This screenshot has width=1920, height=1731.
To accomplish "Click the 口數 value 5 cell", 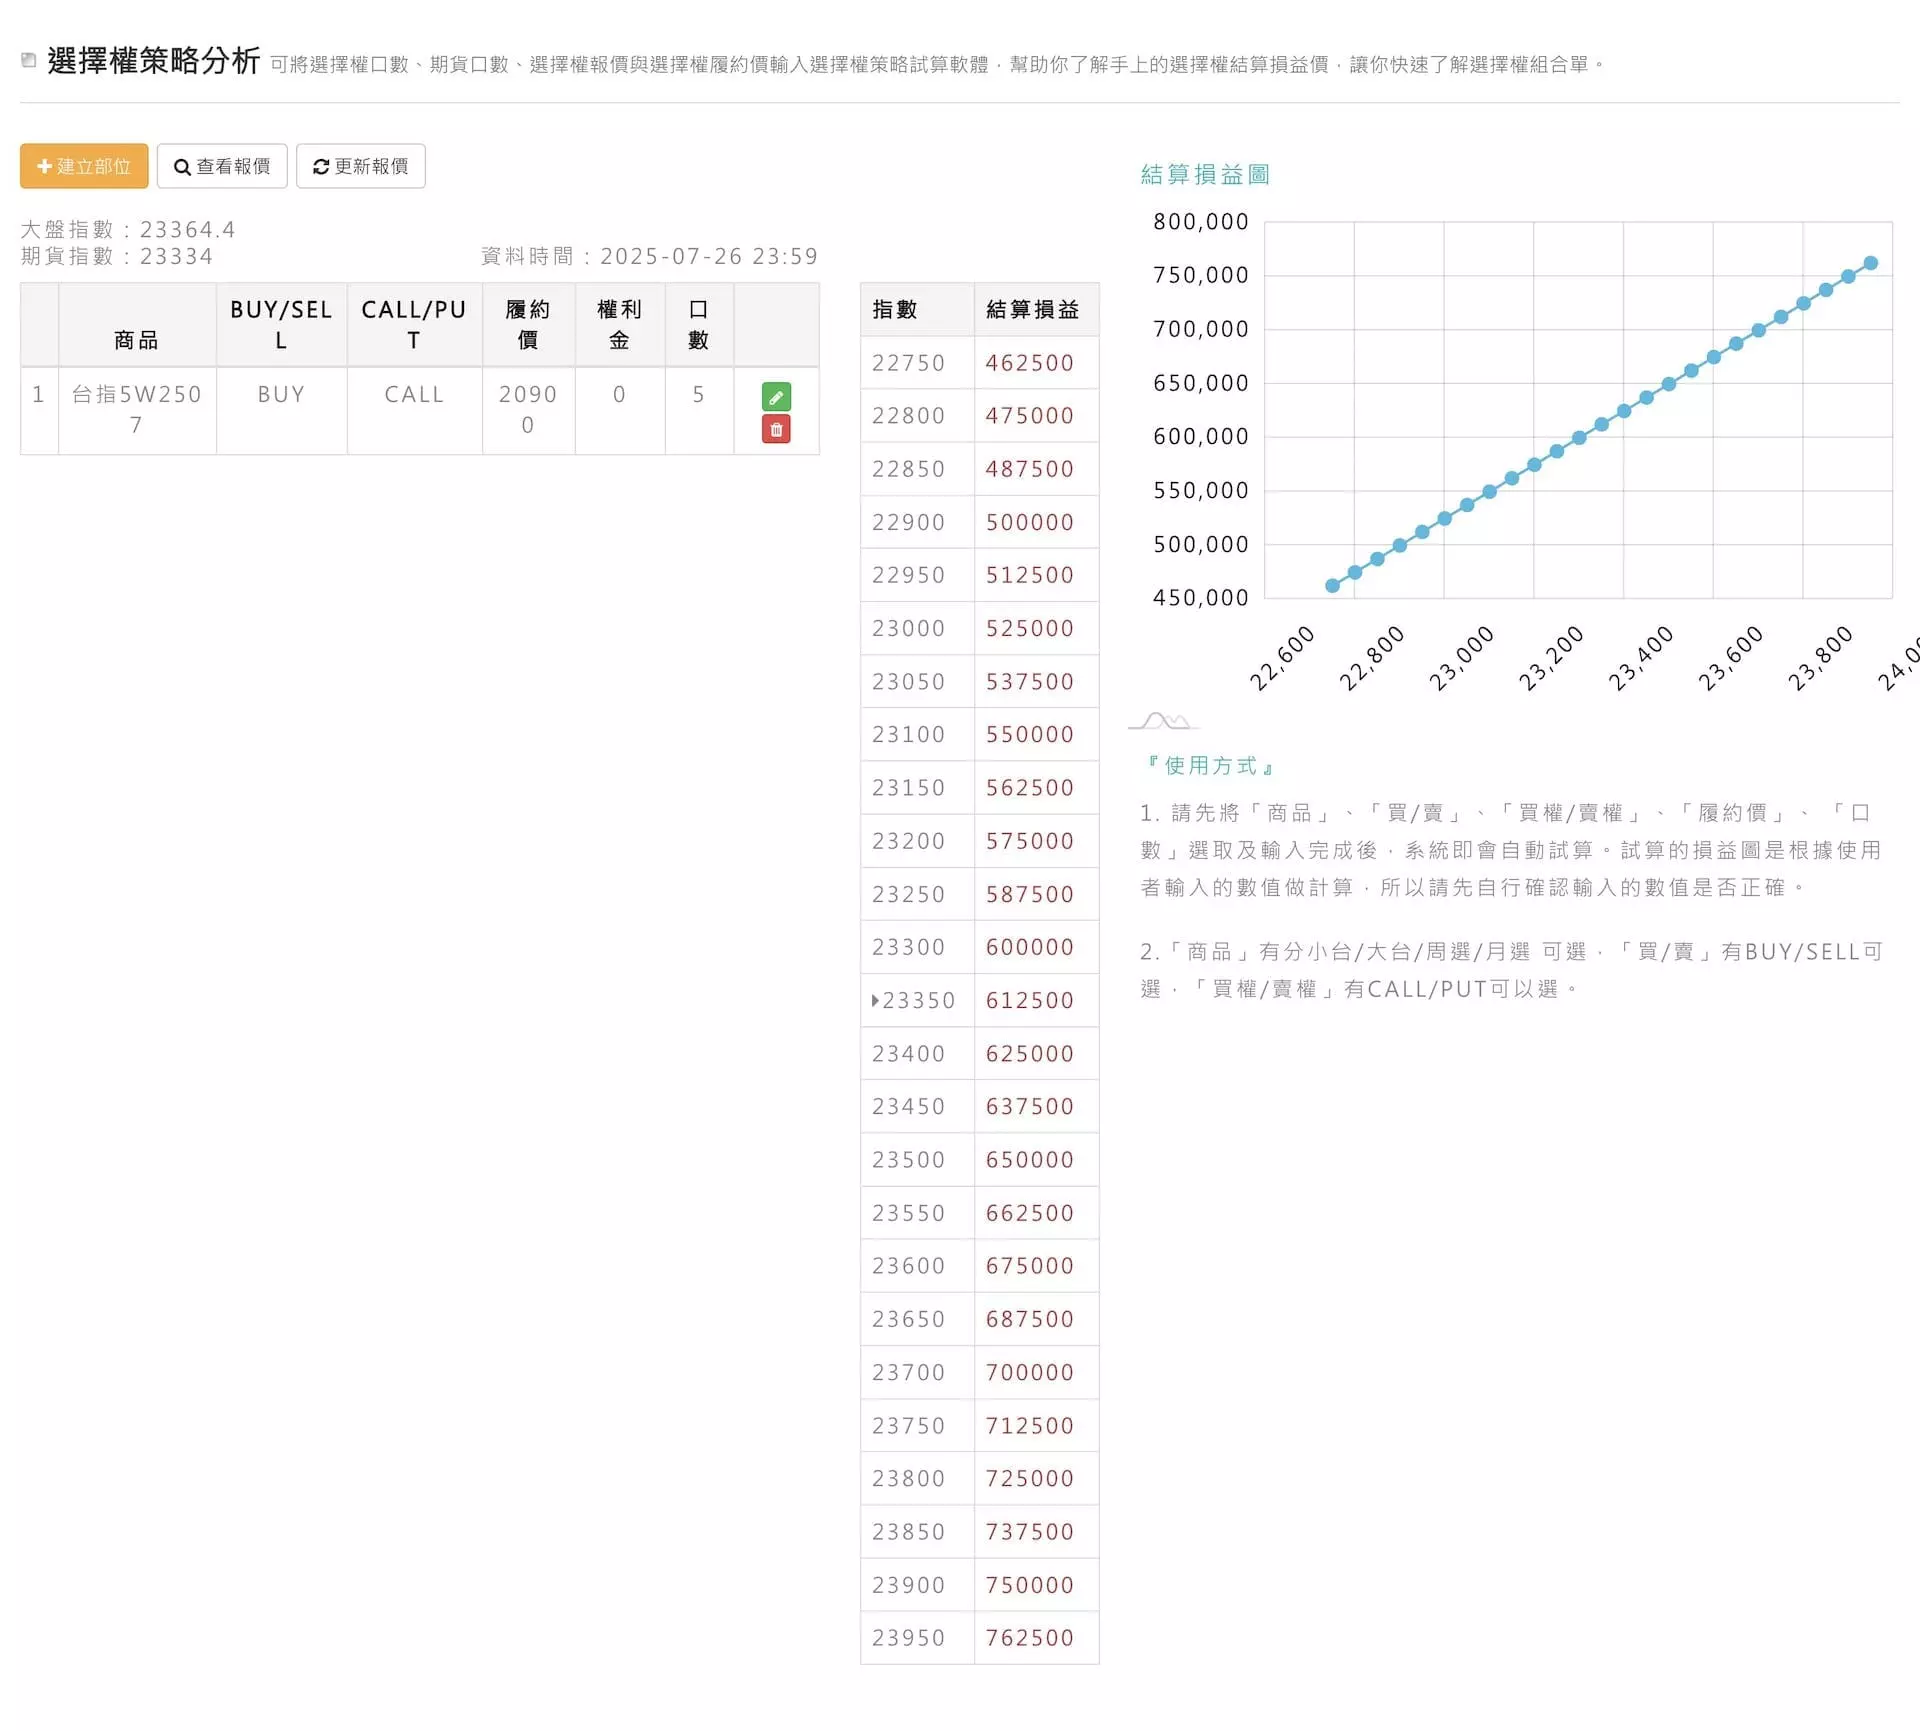I will pos(698,394).
